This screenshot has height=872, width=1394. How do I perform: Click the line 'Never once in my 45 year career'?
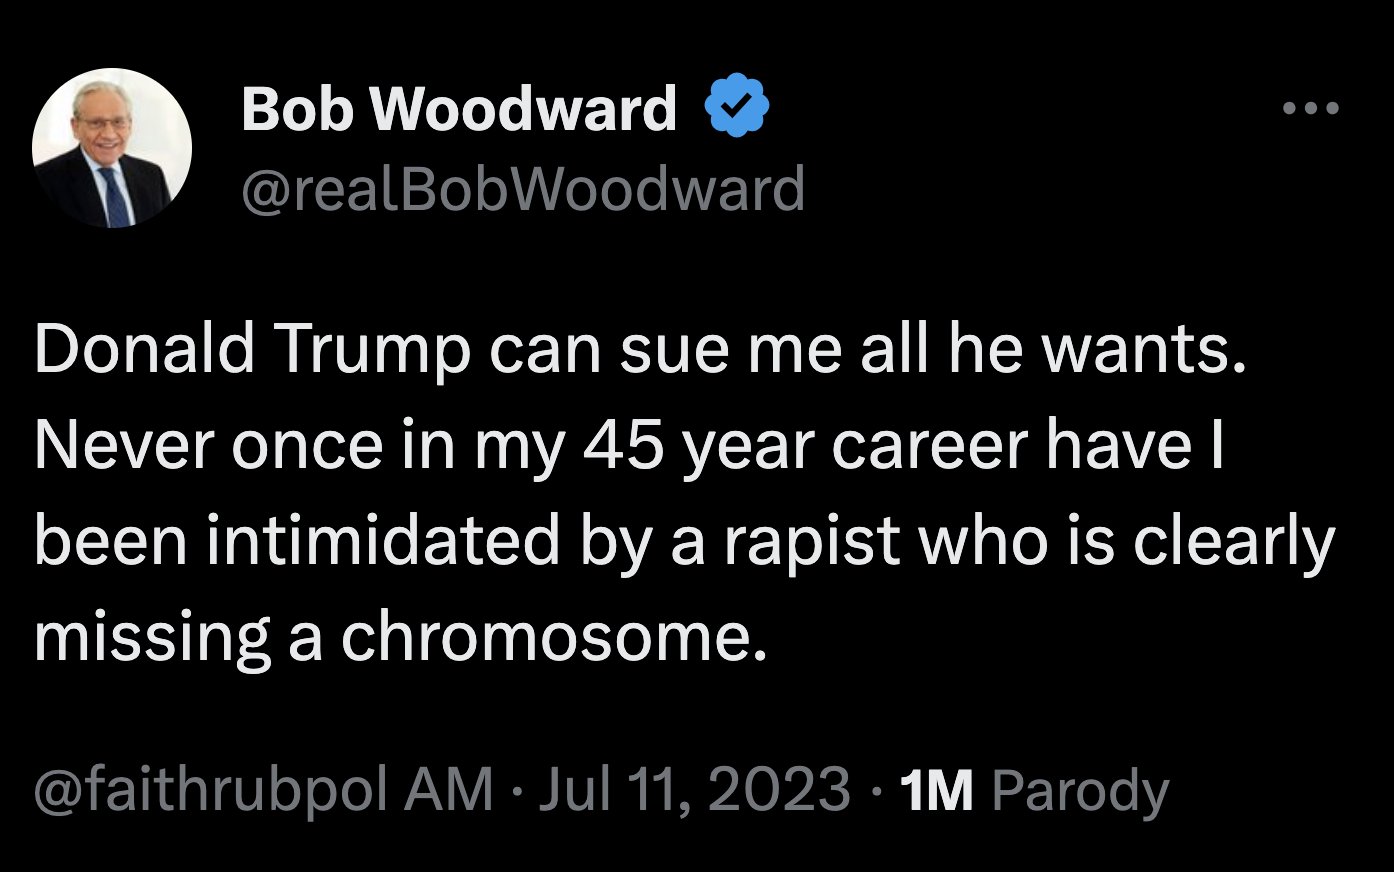629,446
